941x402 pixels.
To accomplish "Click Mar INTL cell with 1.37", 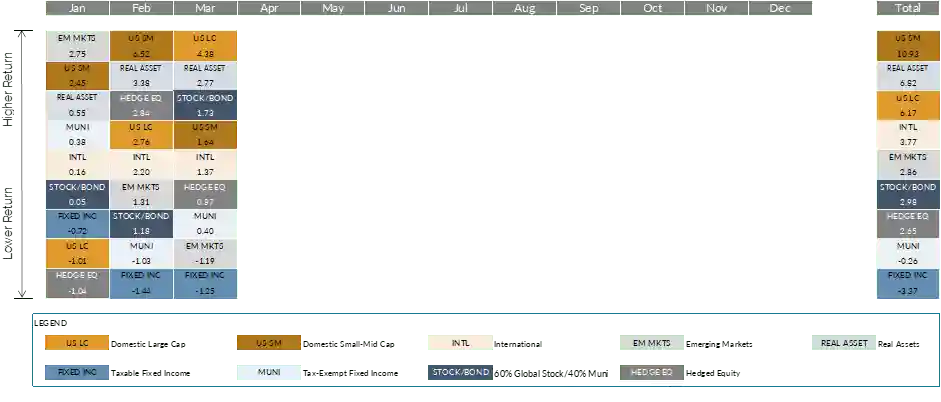I will (x=205, y=164).
